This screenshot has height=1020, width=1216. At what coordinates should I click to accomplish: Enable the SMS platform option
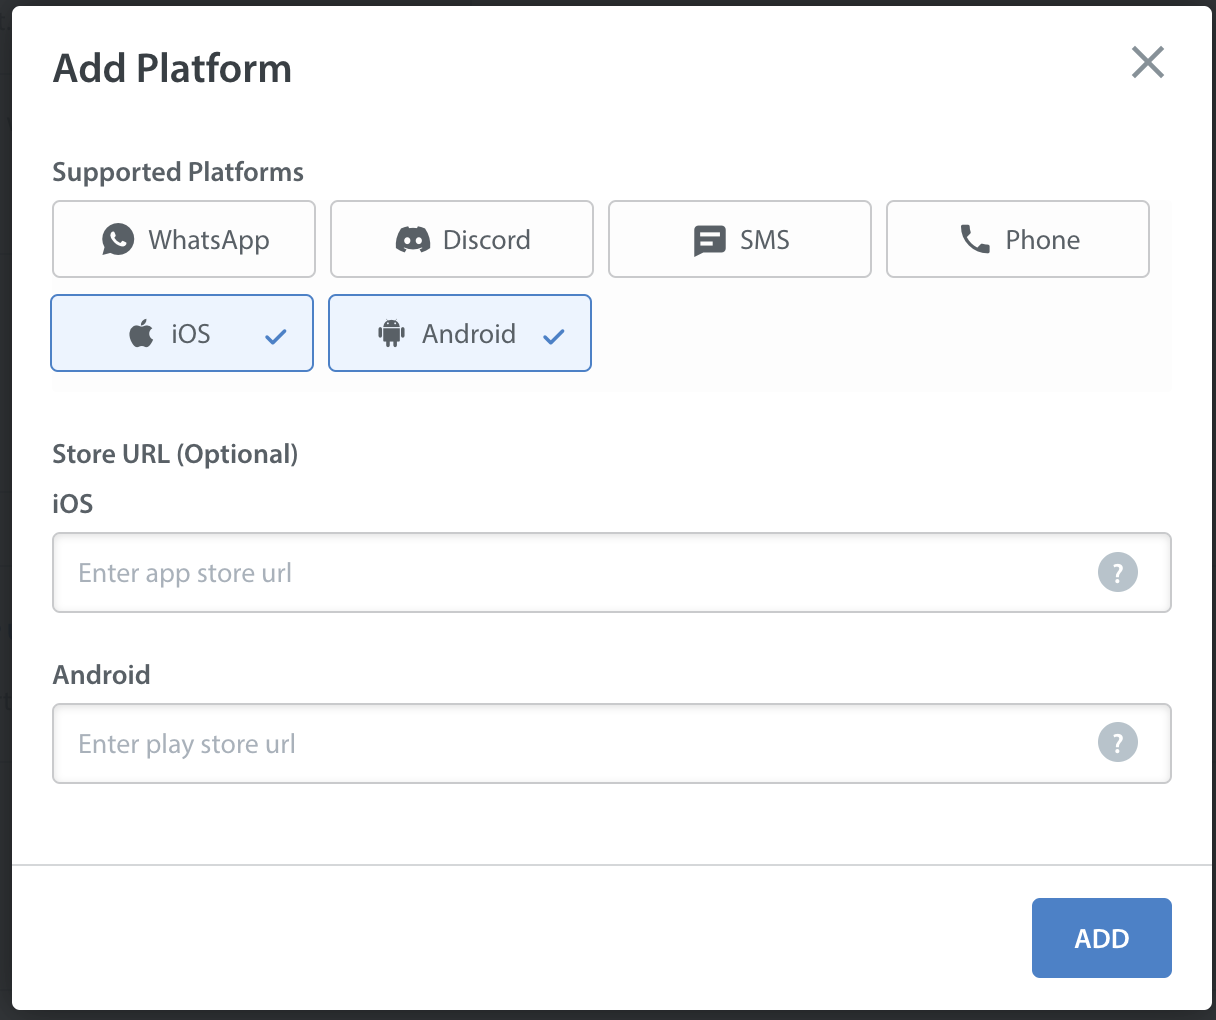[740, 239]
